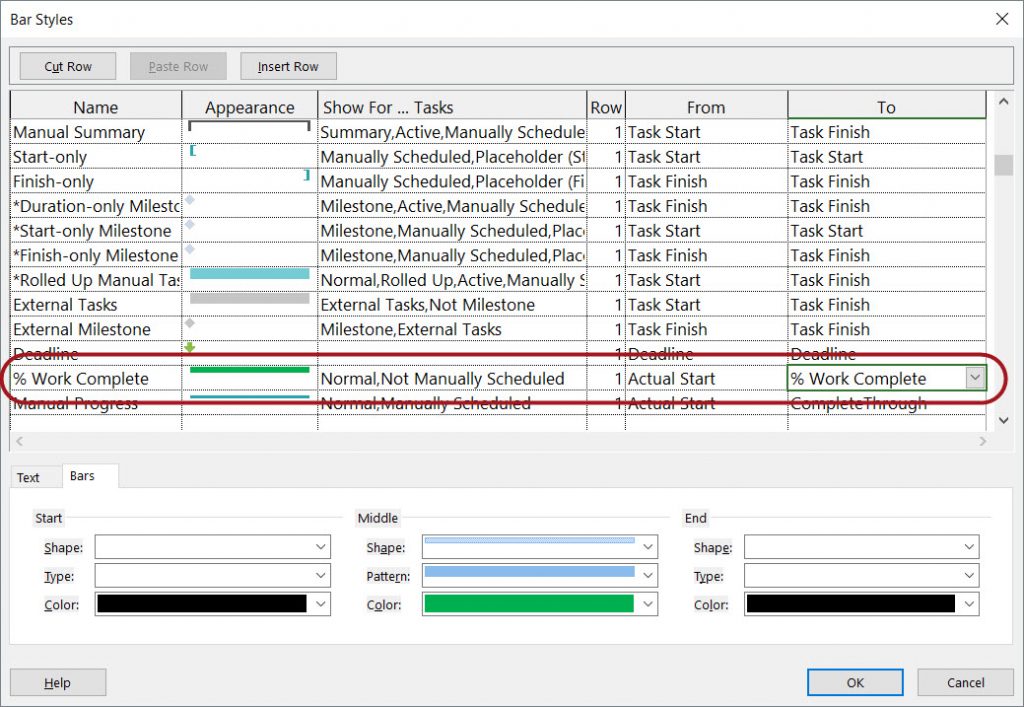Select the *Finish-only Milestone name cell
1024x707 pixels.
pos(96,255)
